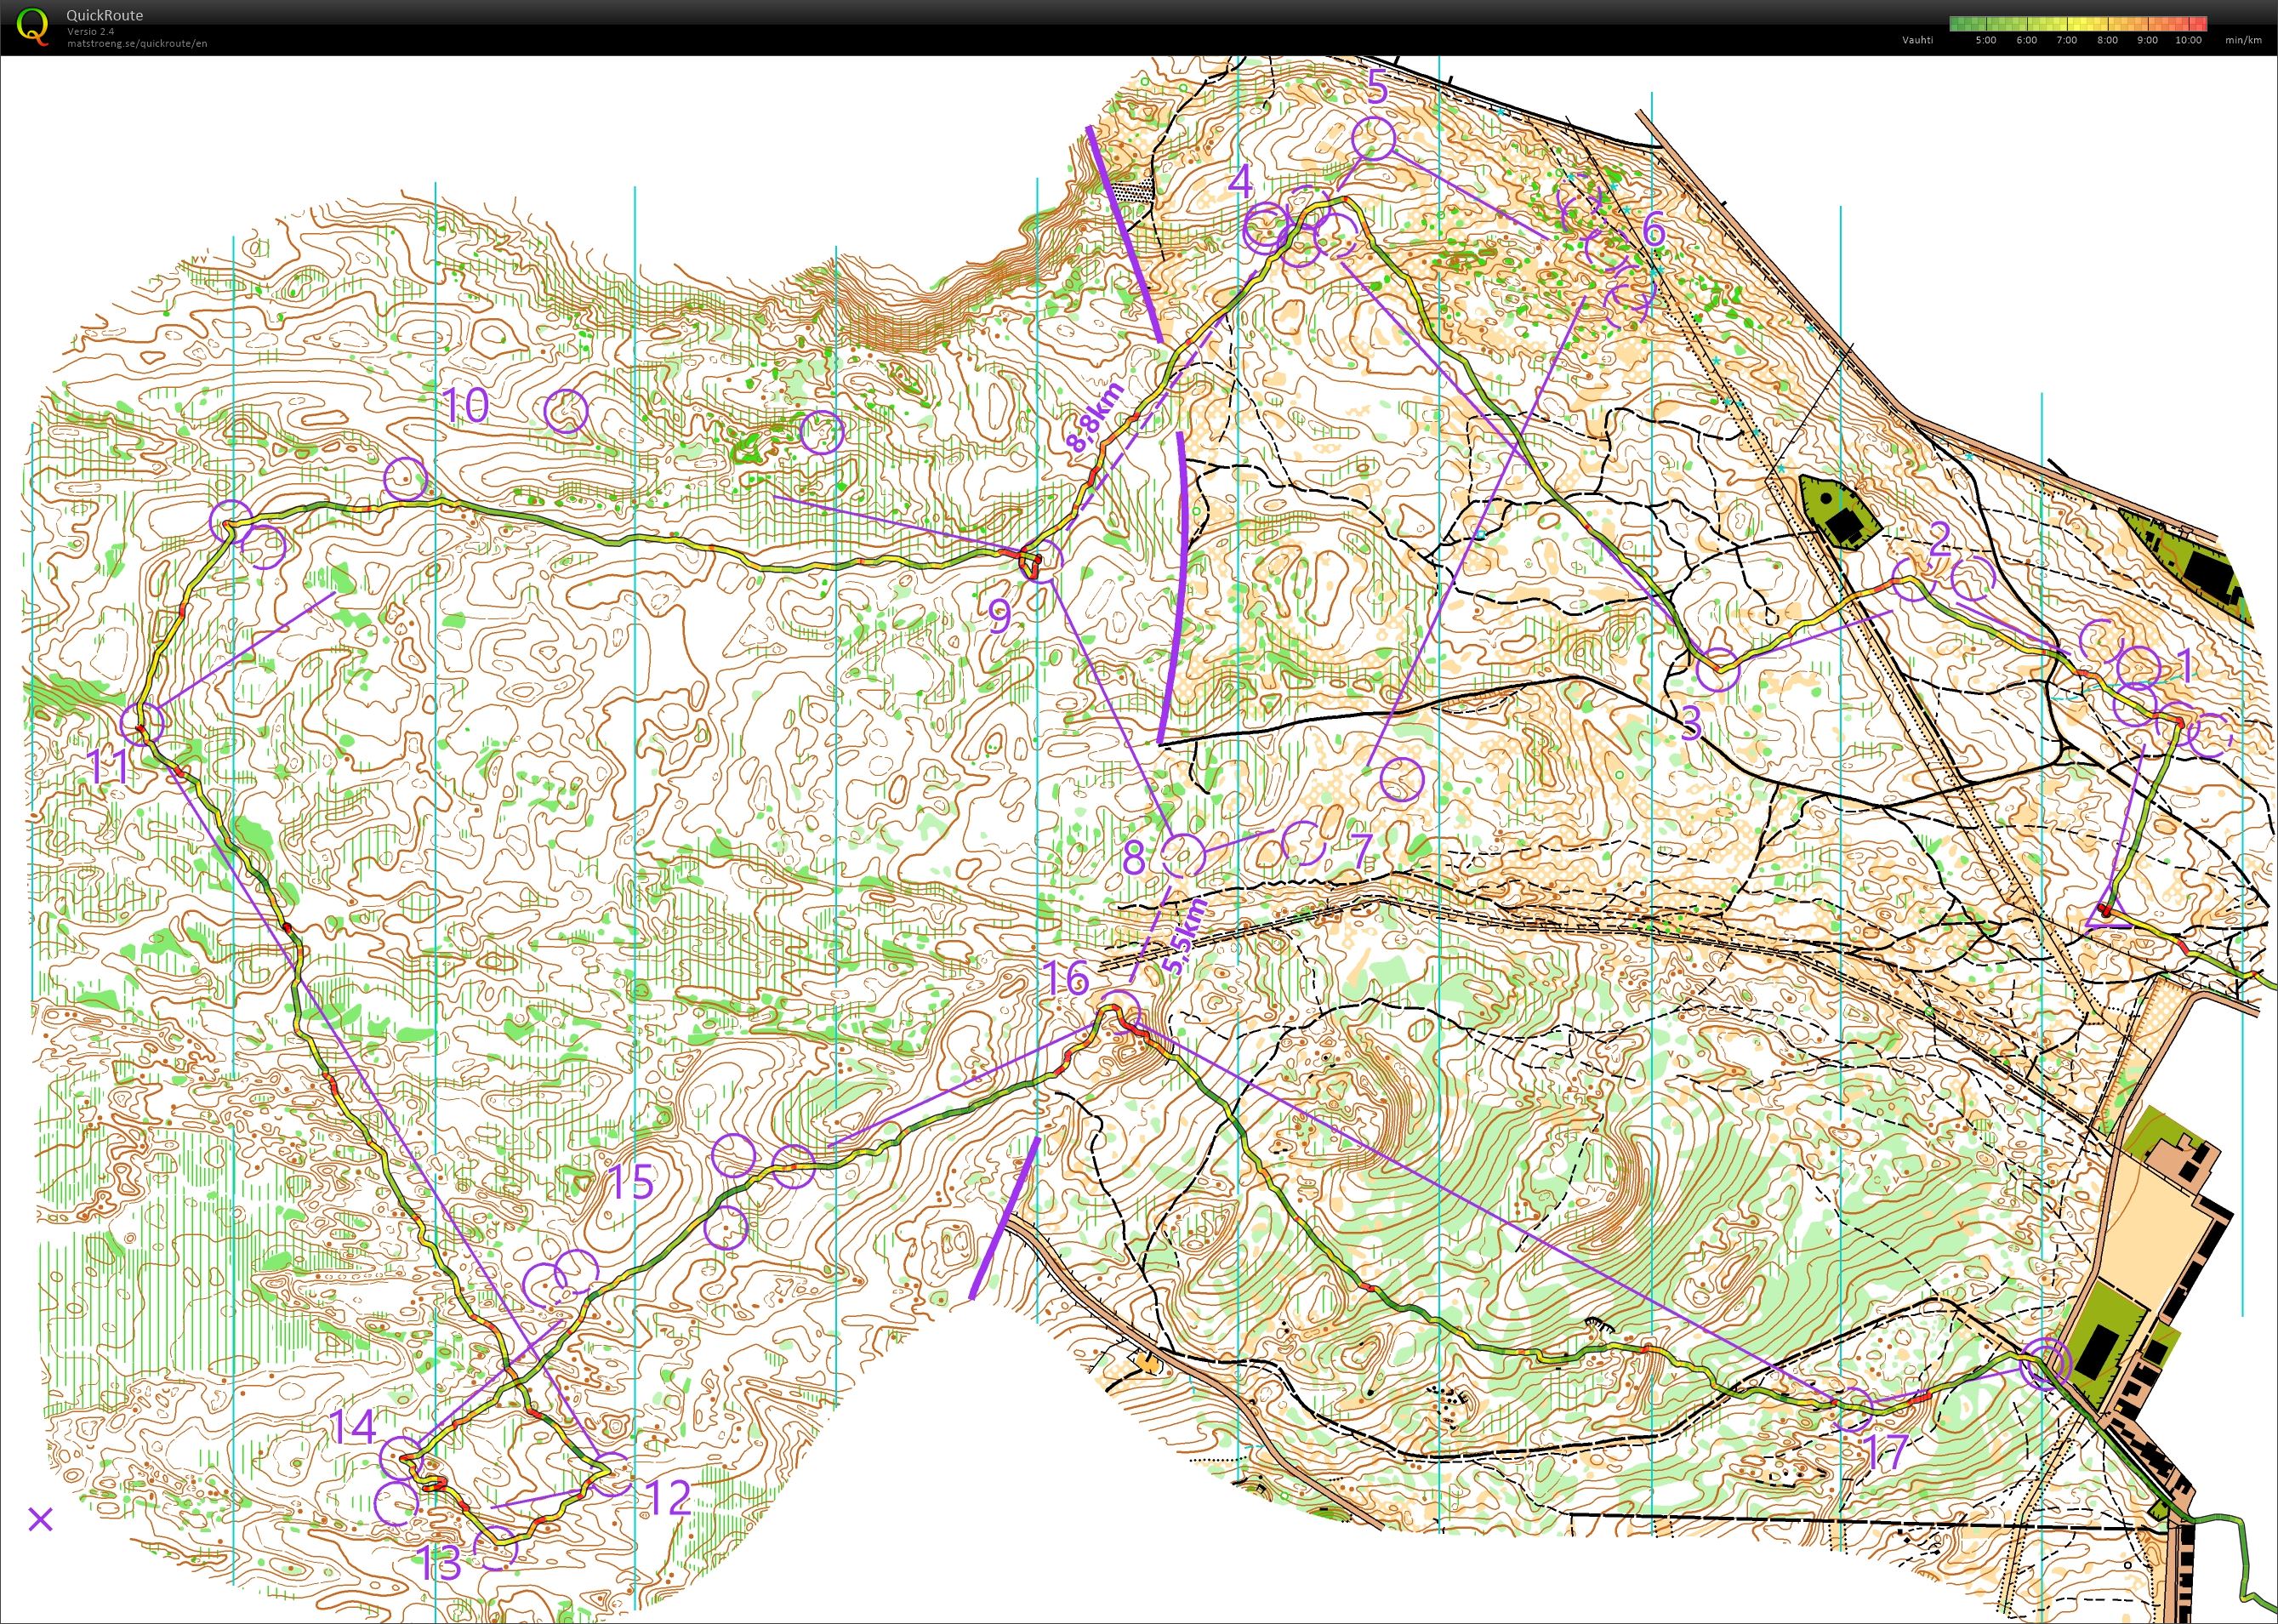Viewport: 2278px width, 1624px height.
Task: Open the matstroeng.se/quickroute/en link
Action: pyautogui.click(x=137, y=44)
